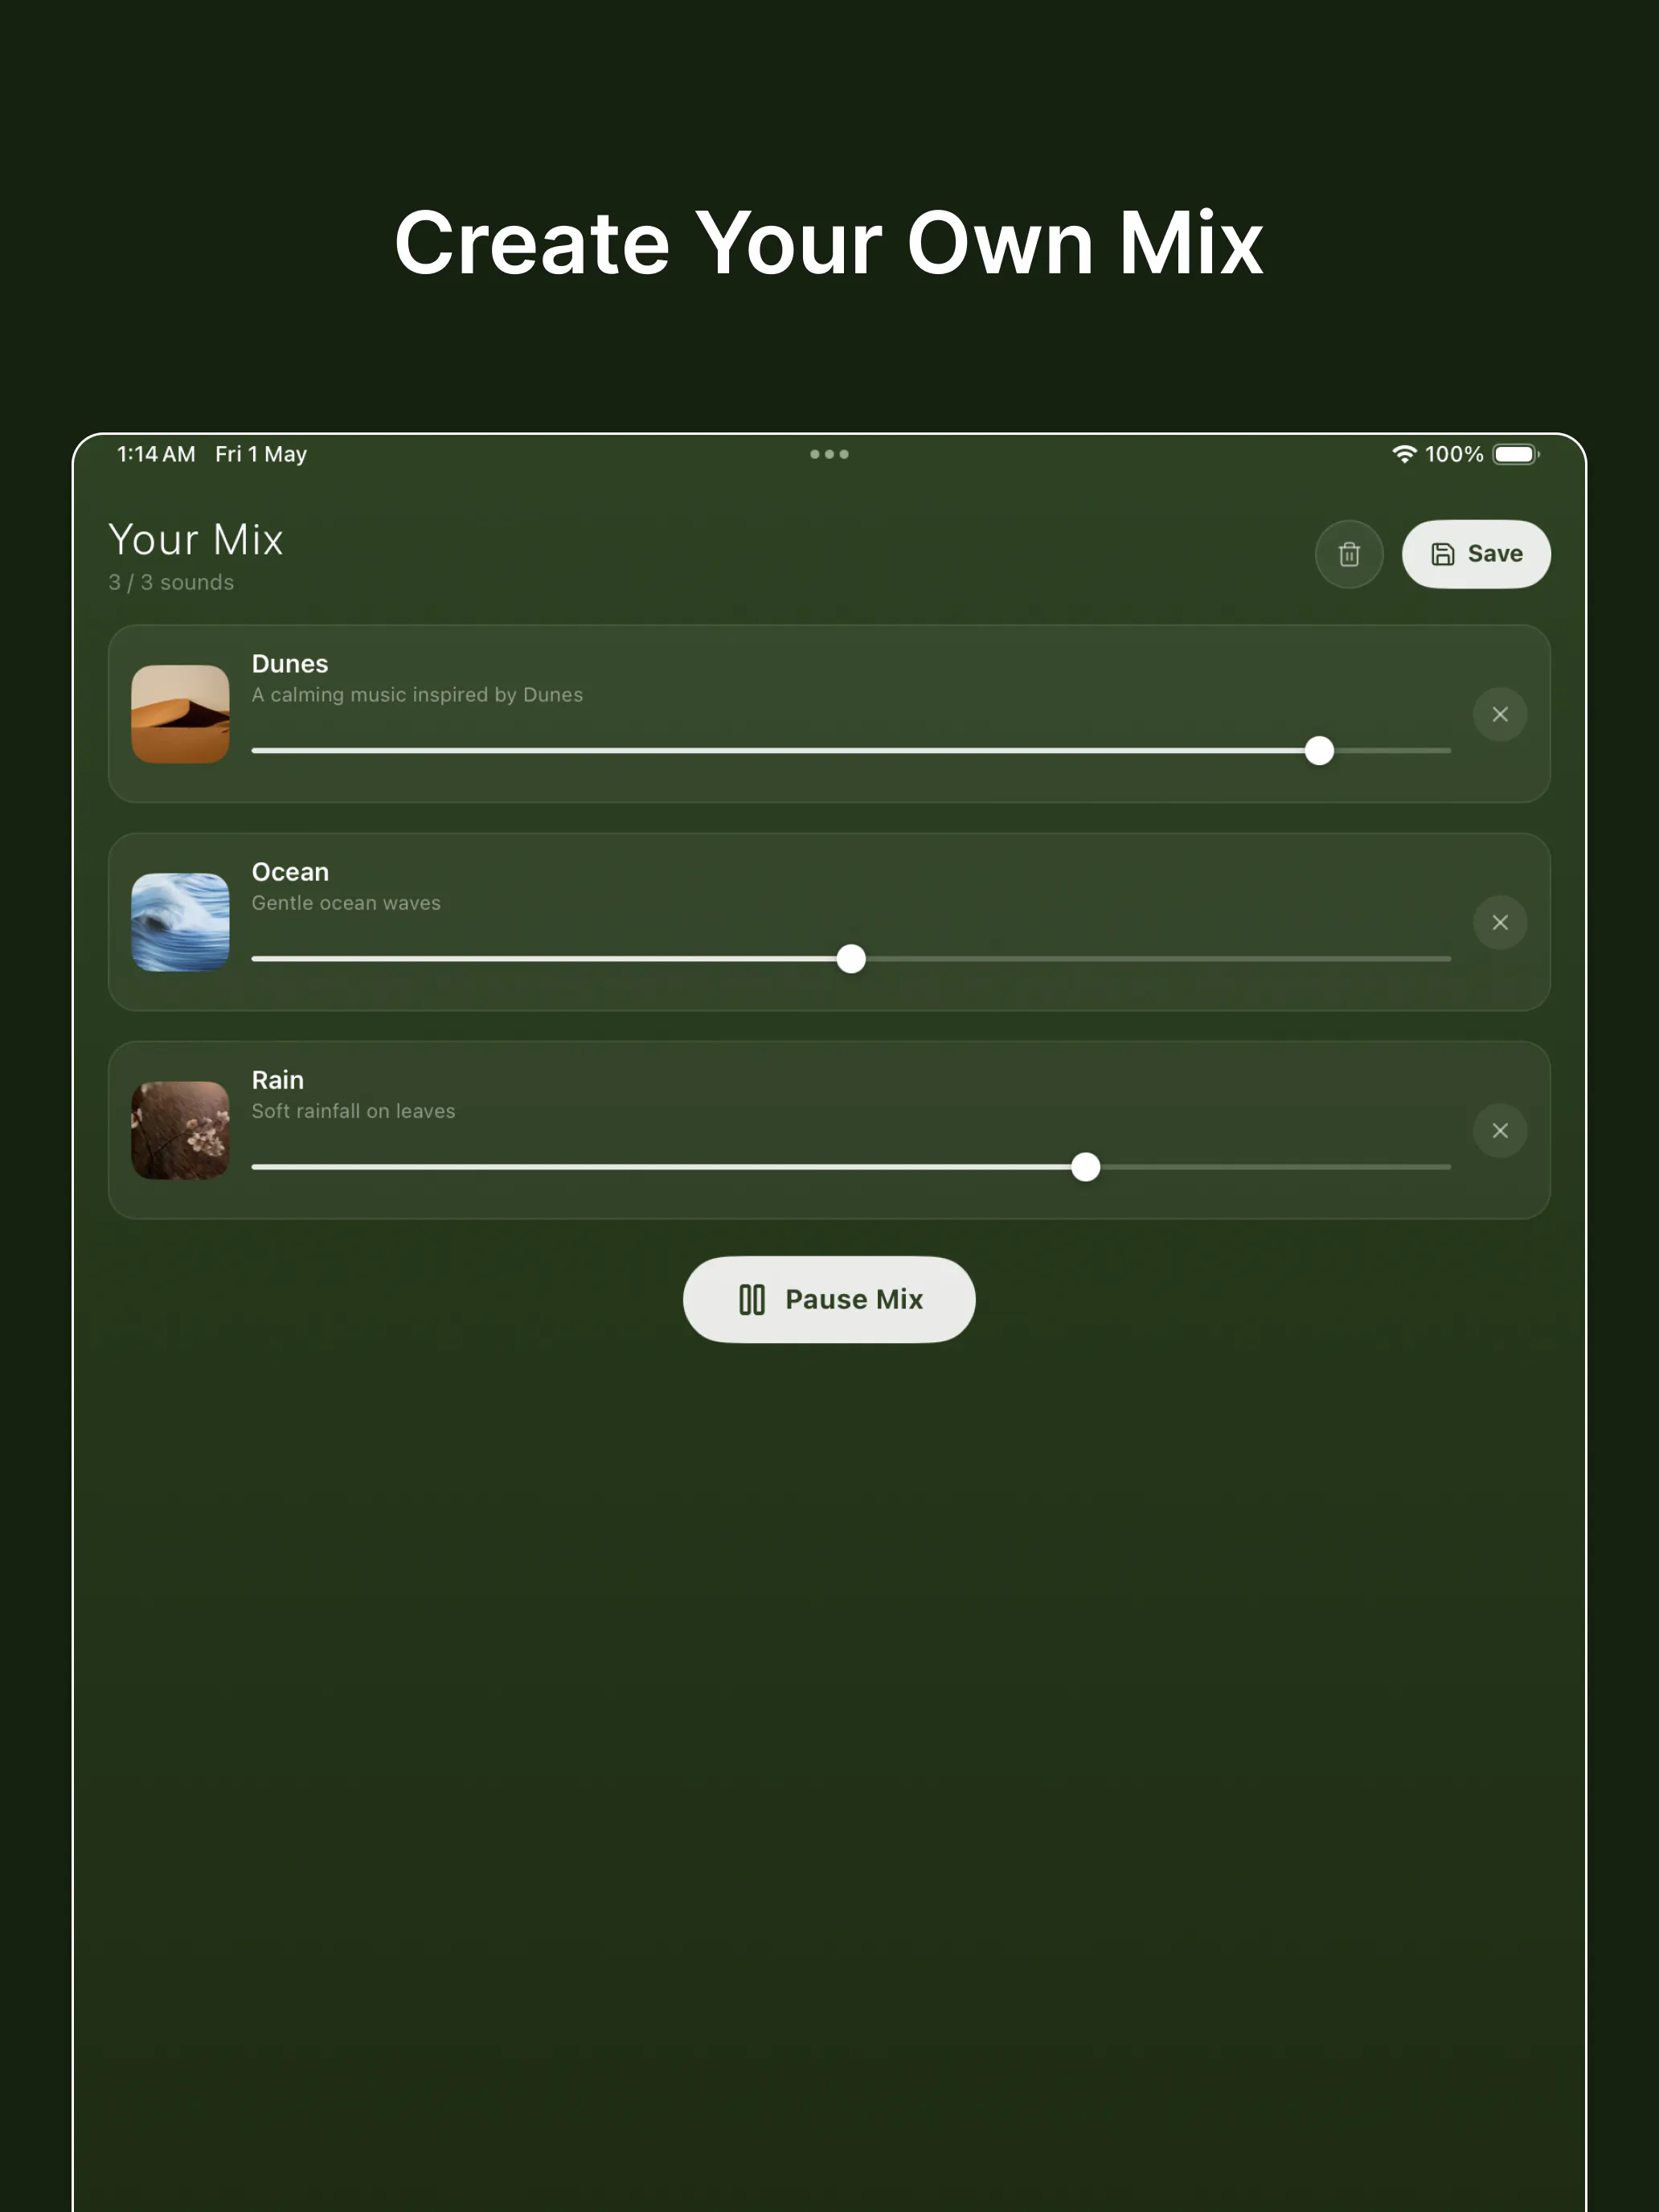Tap the three-dot multitasking indicator

click(829, 454)
